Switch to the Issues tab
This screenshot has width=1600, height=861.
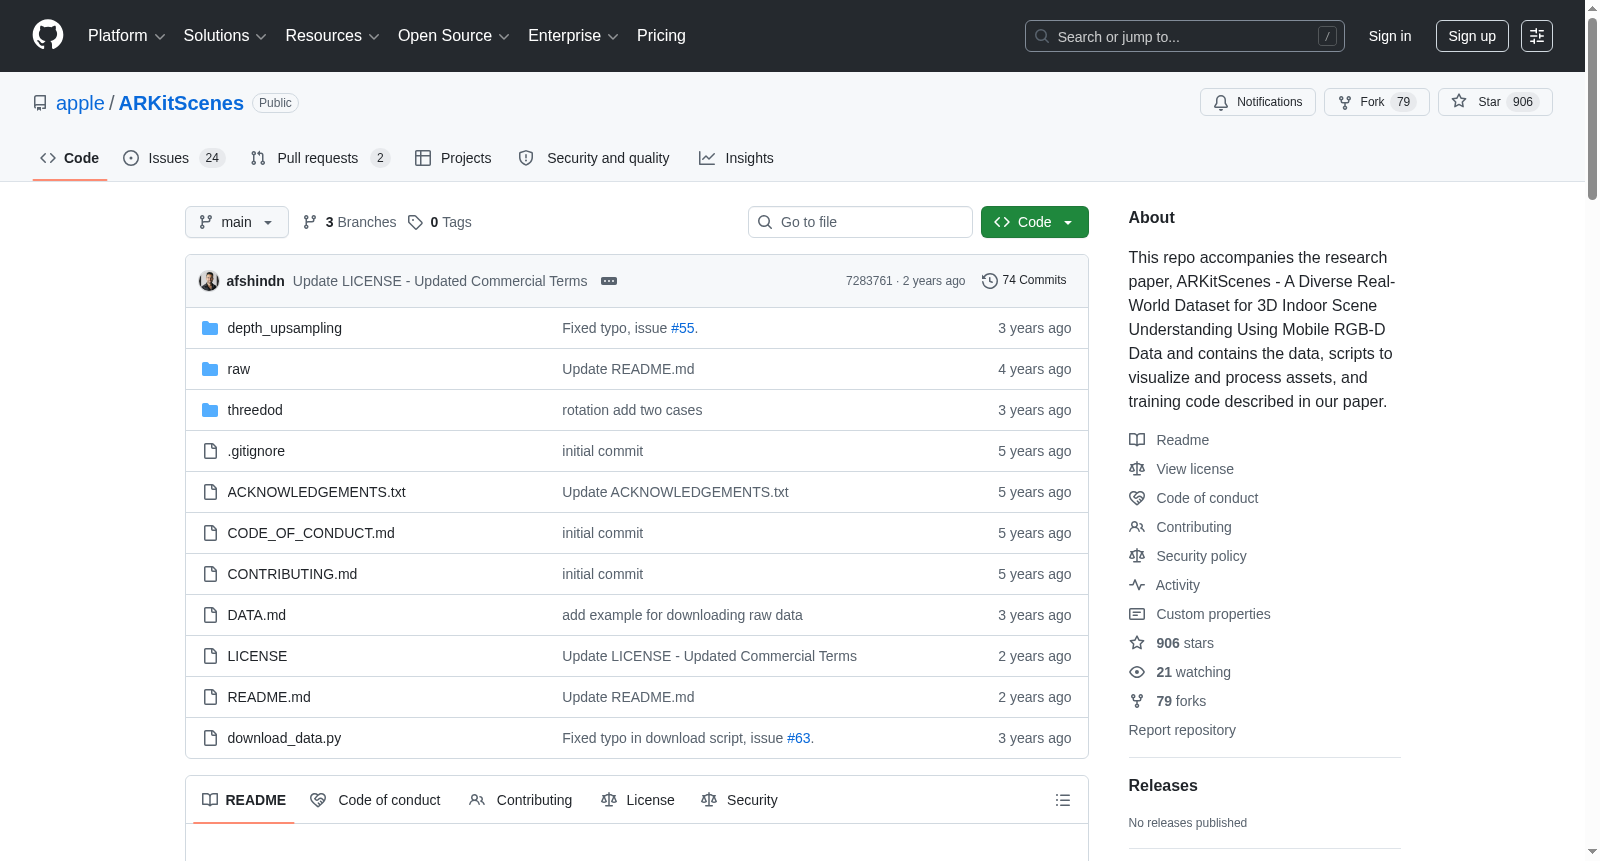click(x=174, y=158)
